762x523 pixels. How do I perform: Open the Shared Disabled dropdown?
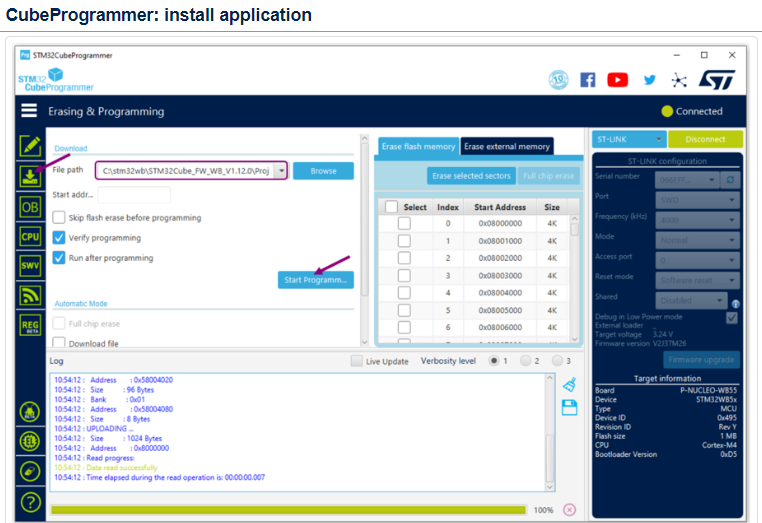coord(692,300)
